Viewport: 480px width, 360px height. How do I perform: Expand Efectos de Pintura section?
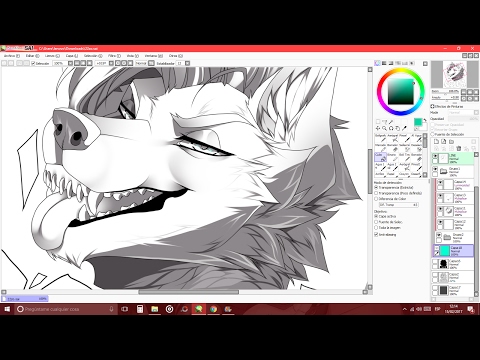click(432, 106)
